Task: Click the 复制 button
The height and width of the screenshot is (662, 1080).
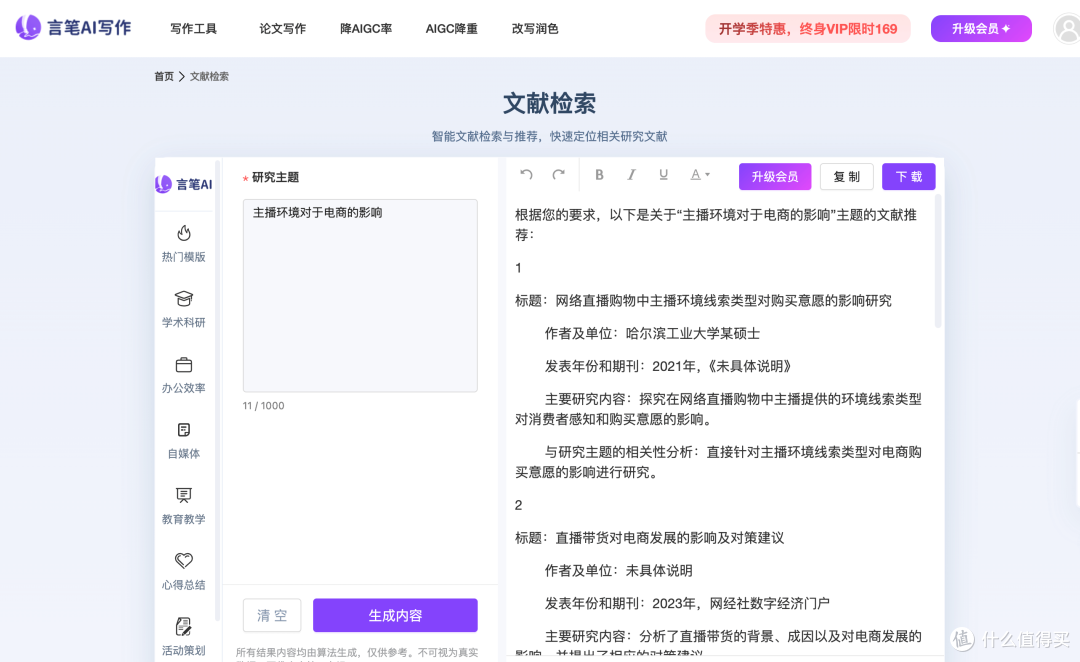Action: coord(847,176)
